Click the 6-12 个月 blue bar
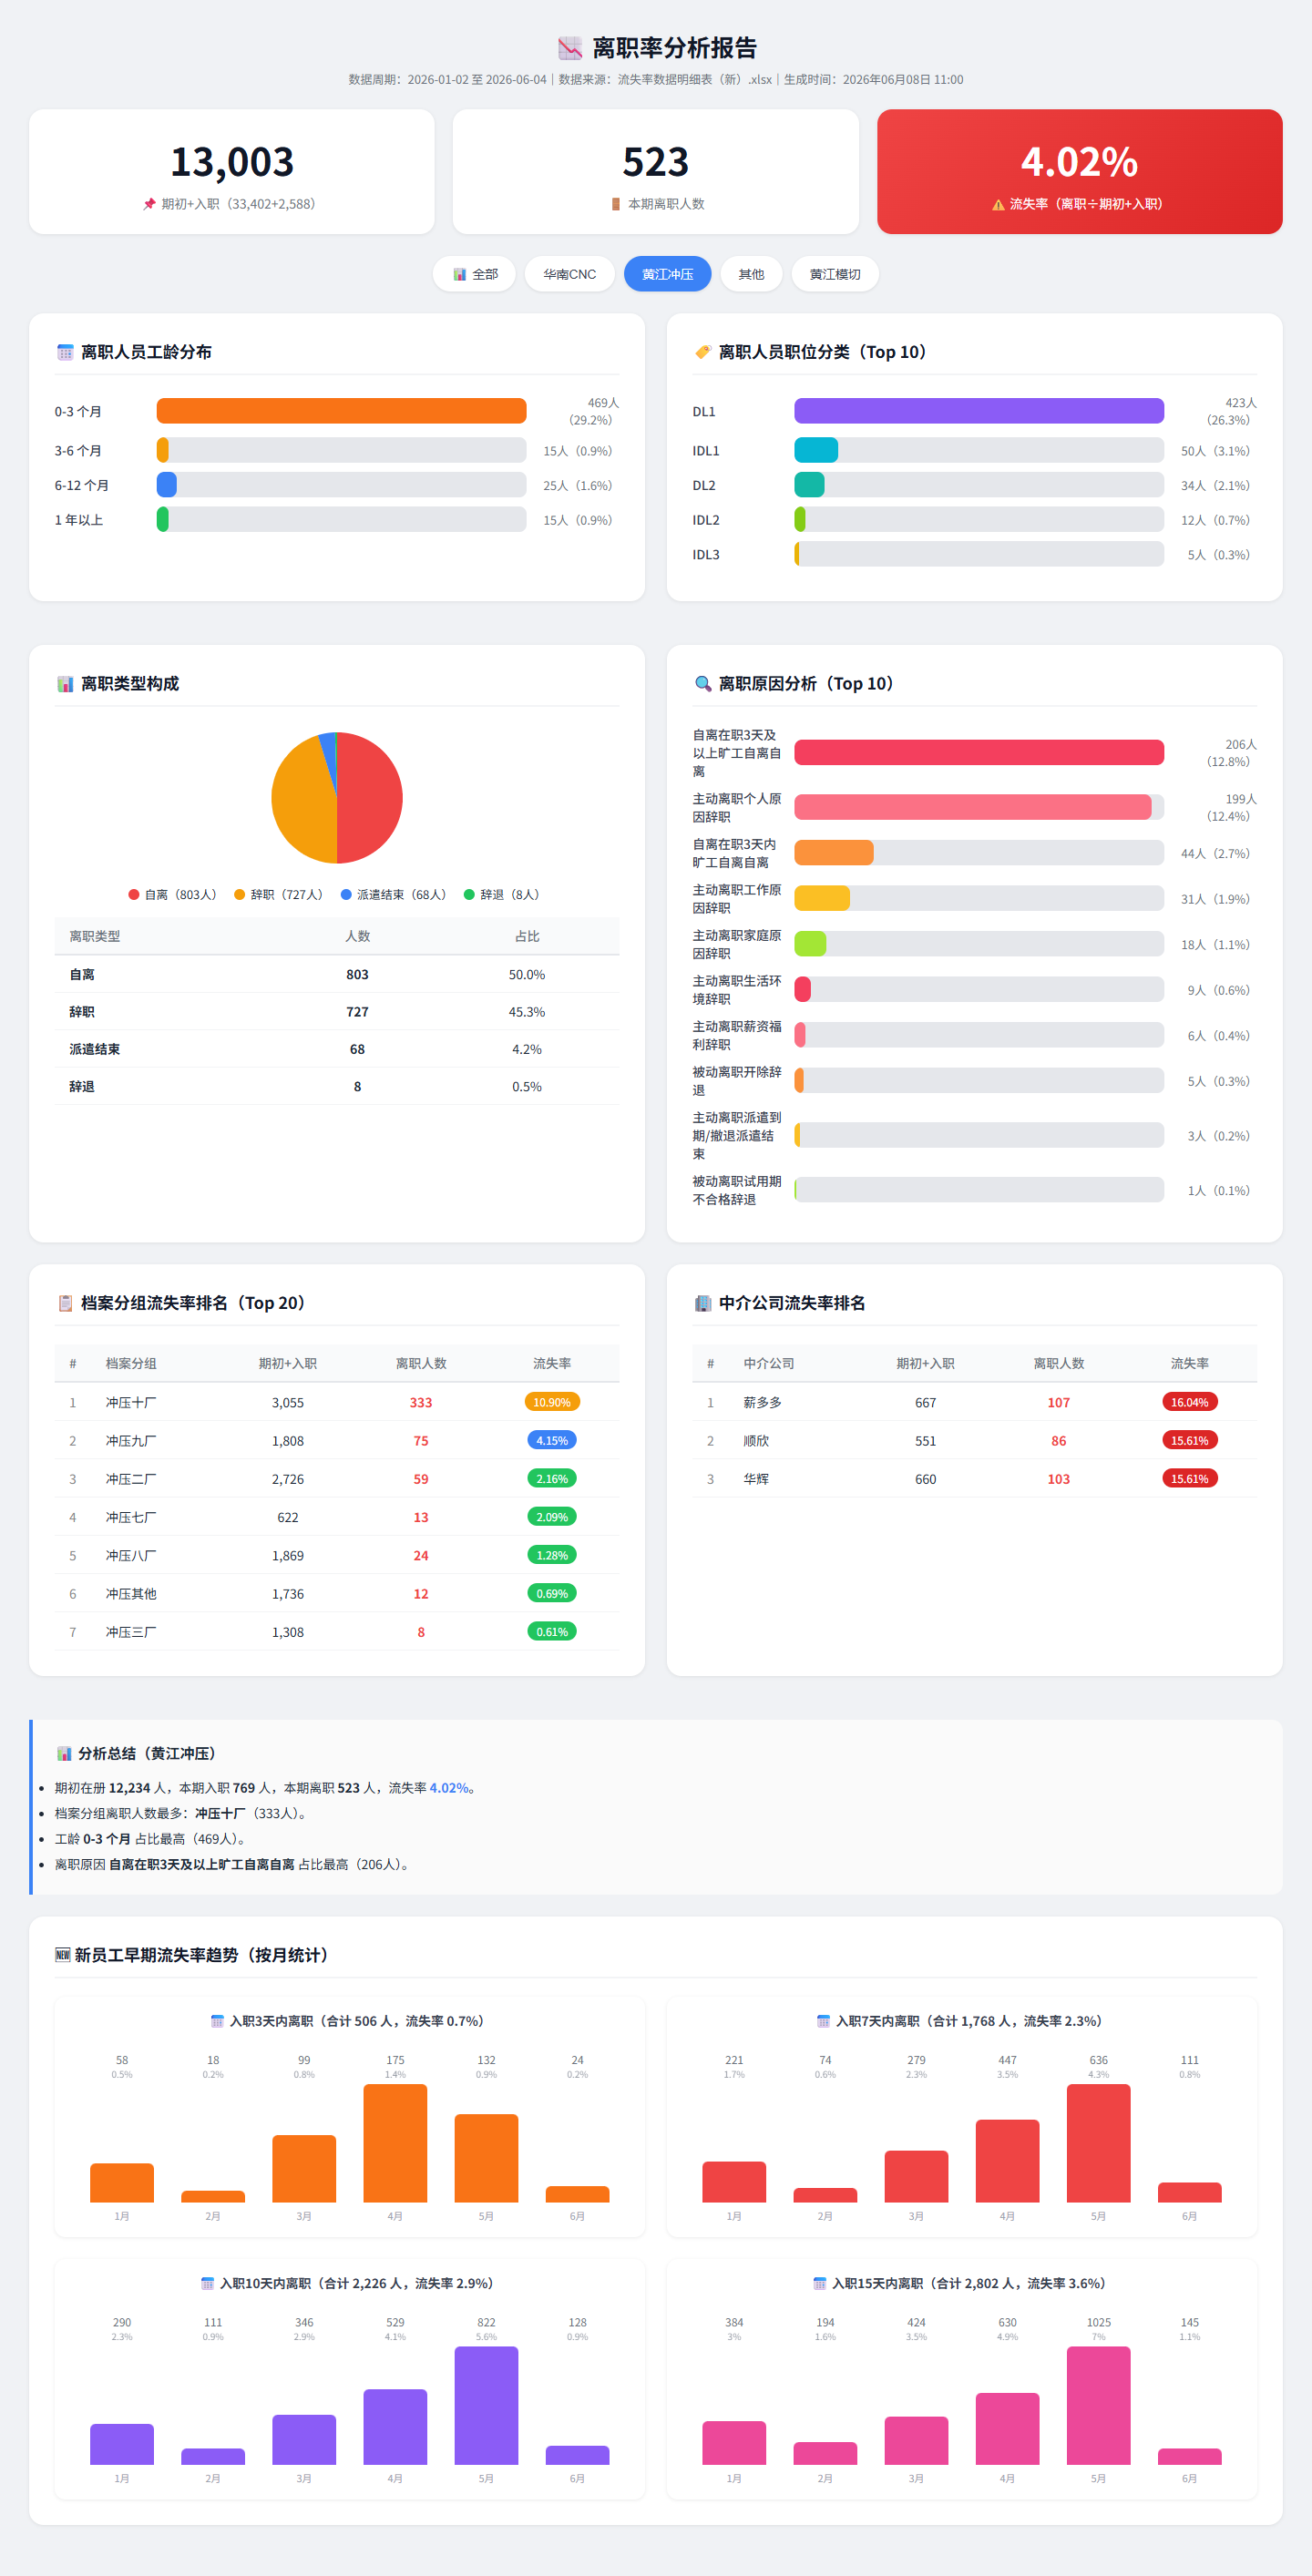The width and height of the screenshot is (1312, 2576). tap(167, 485)
